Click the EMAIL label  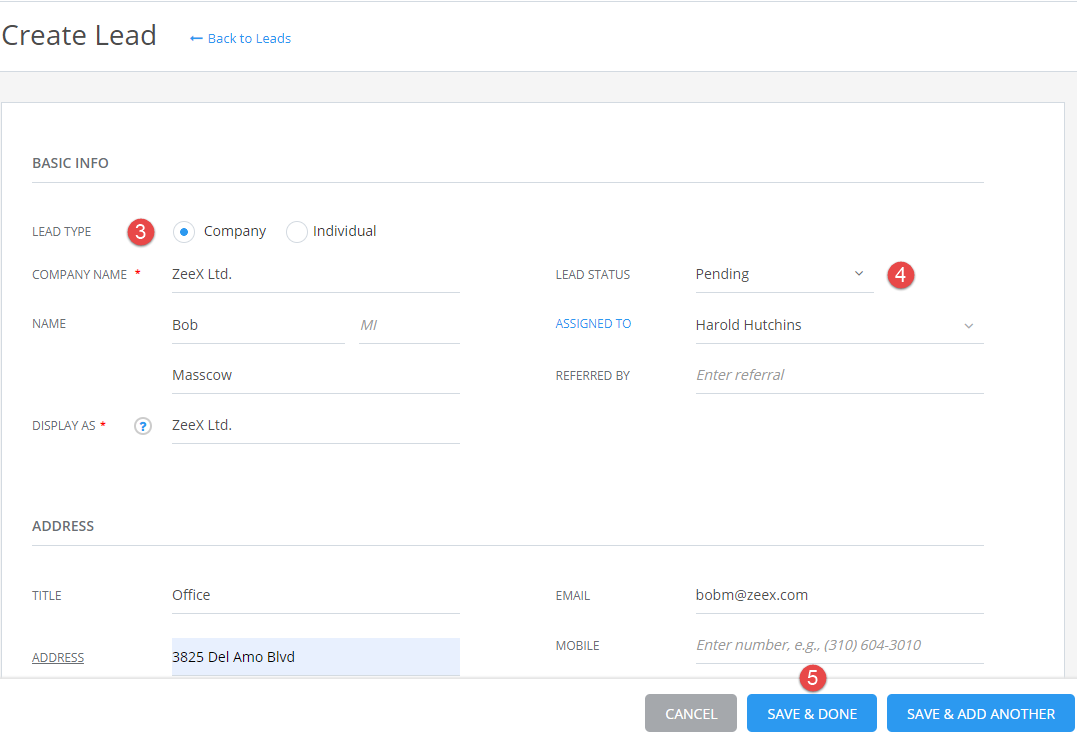(x=573, y=596)
